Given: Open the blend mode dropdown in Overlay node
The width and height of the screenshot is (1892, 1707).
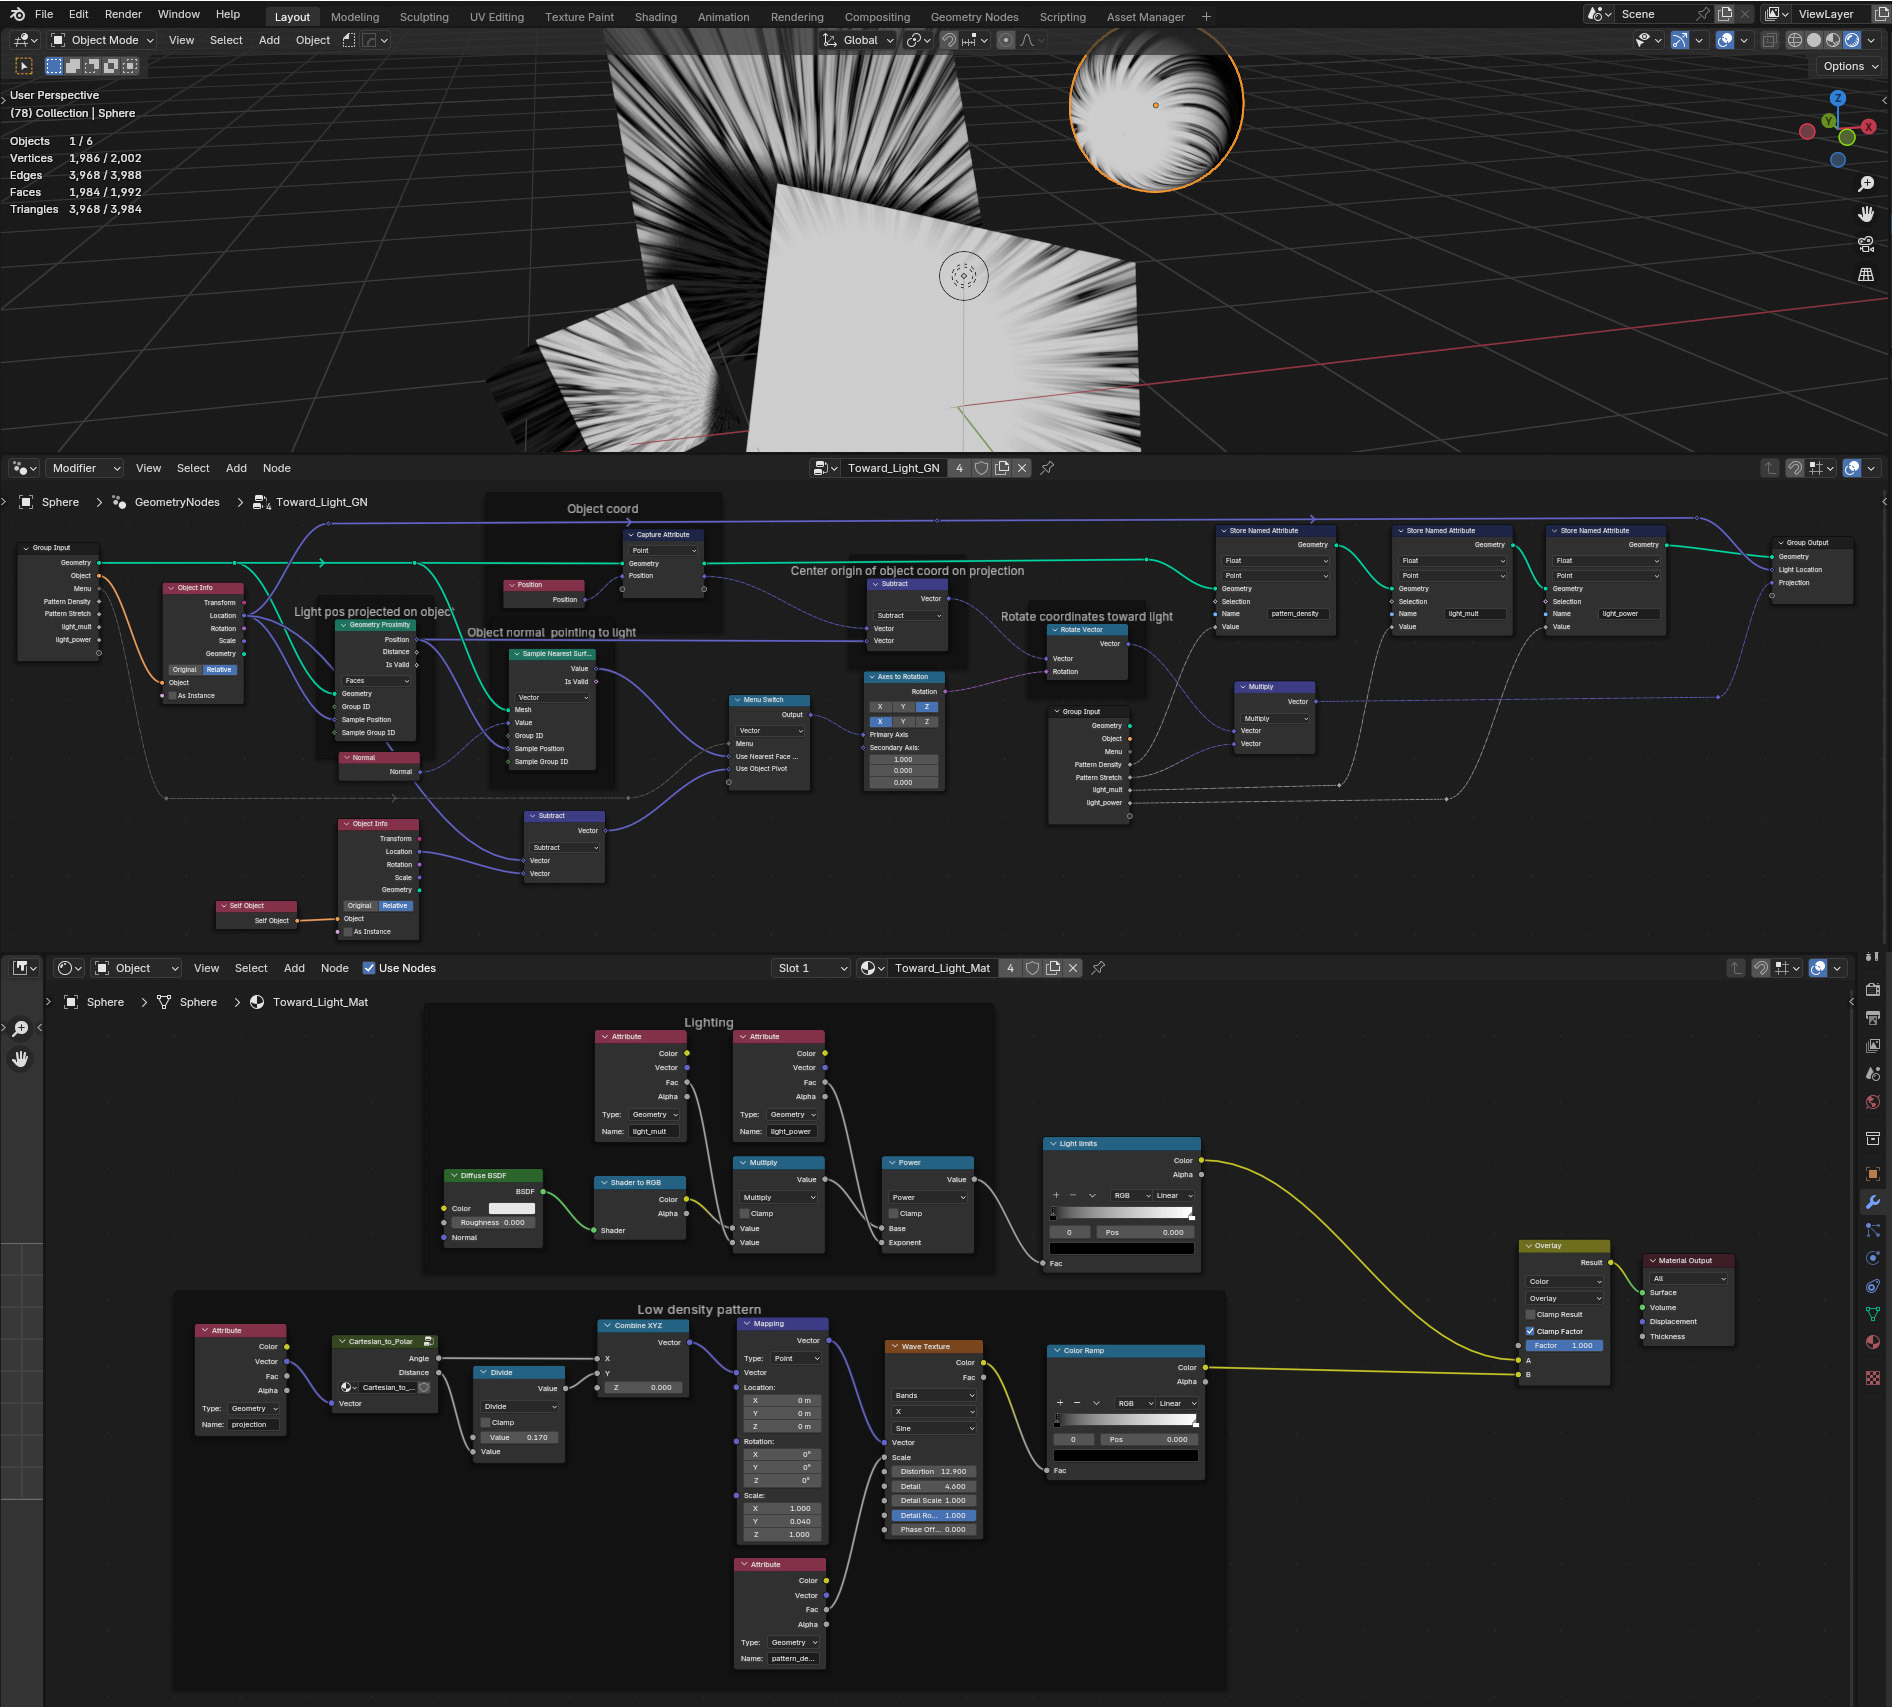Looking at the screenshot, I should pyautogui.click(x=1565, y=1298).
